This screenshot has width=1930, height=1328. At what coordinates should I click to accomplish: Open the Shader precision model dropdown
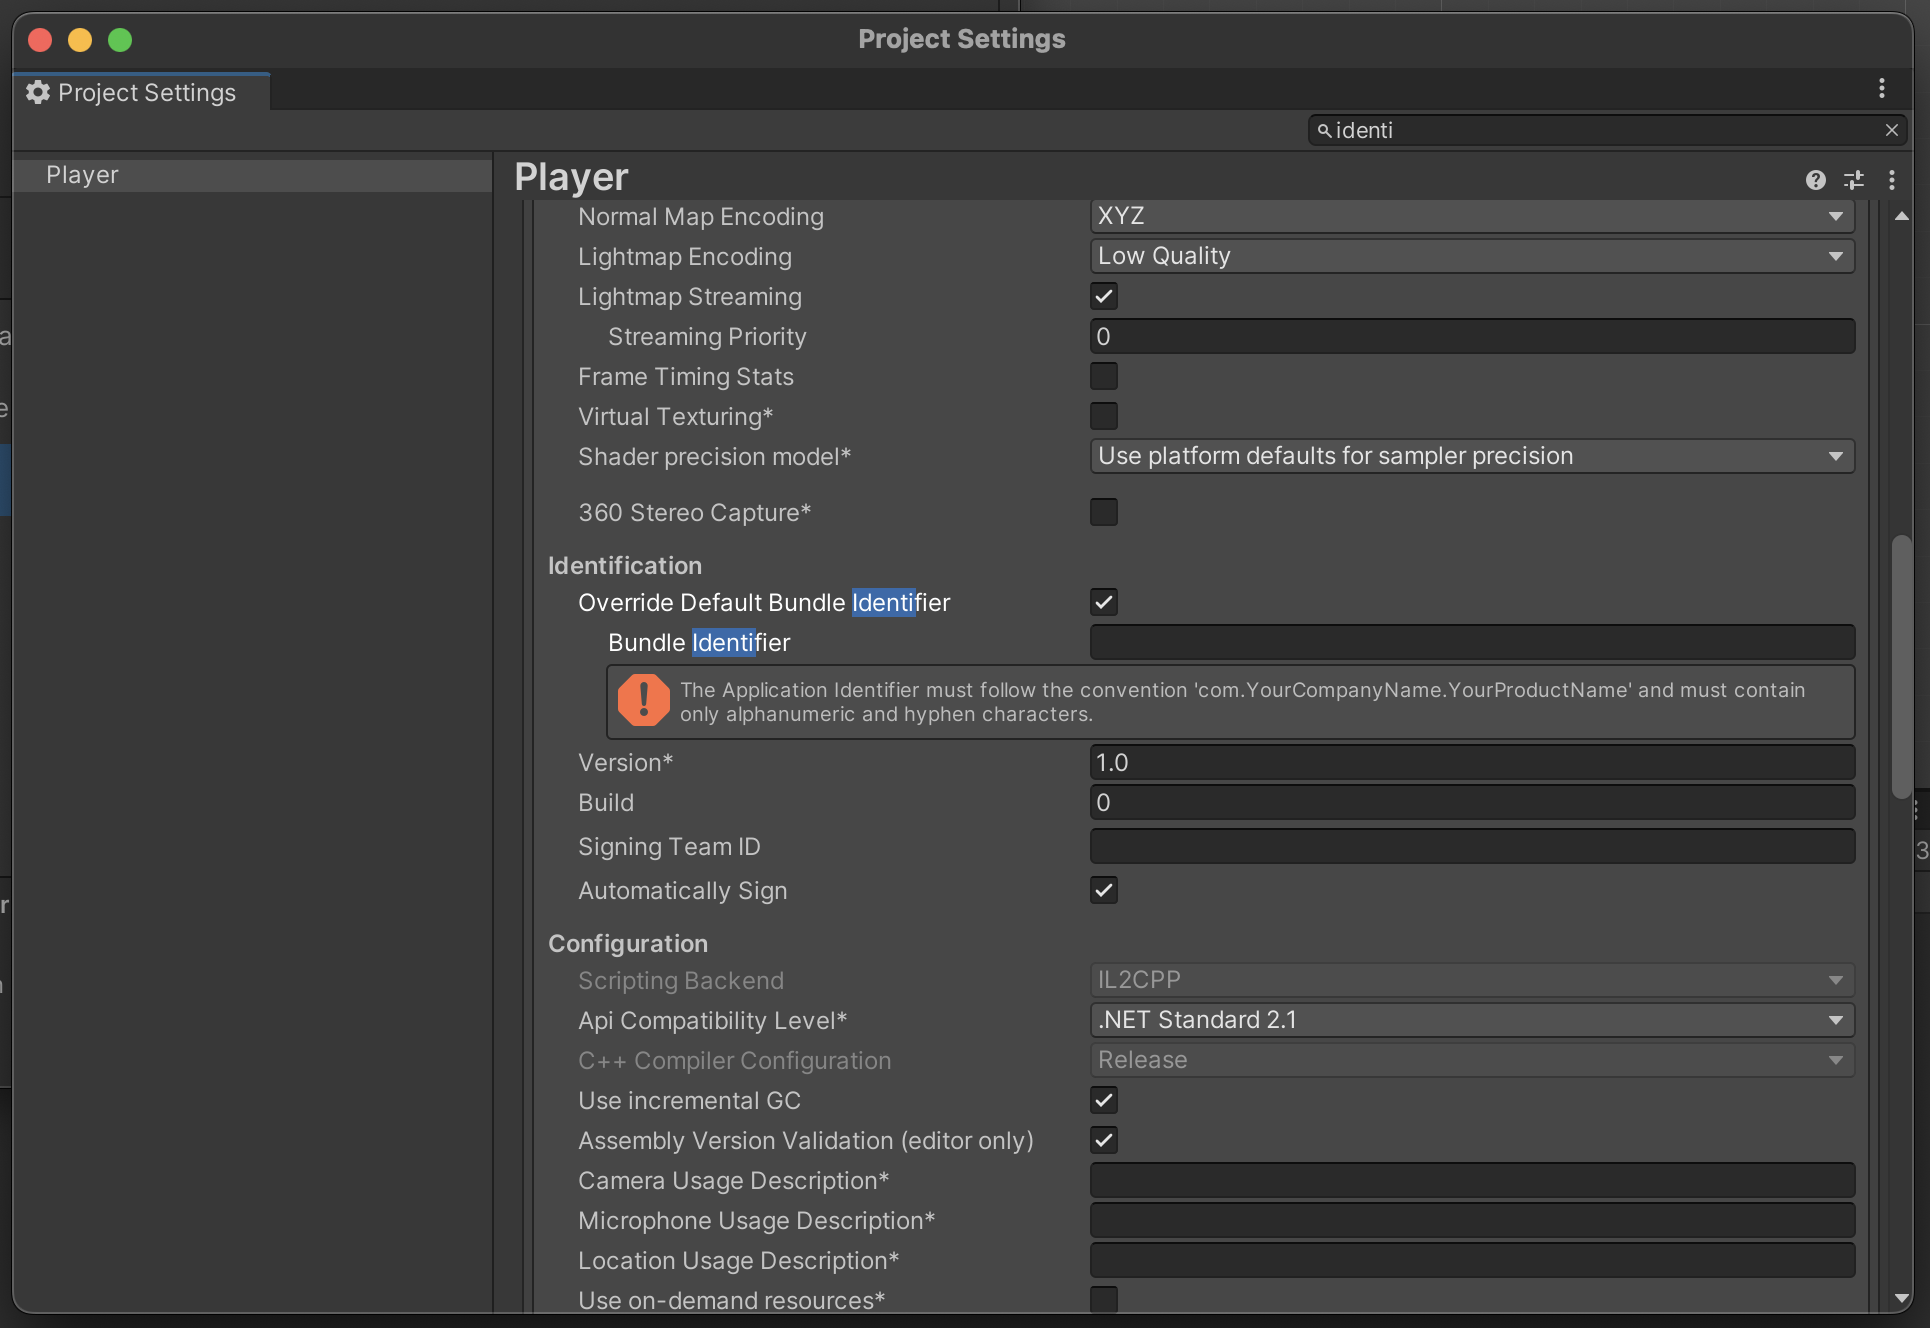(x=1471, y=456)
